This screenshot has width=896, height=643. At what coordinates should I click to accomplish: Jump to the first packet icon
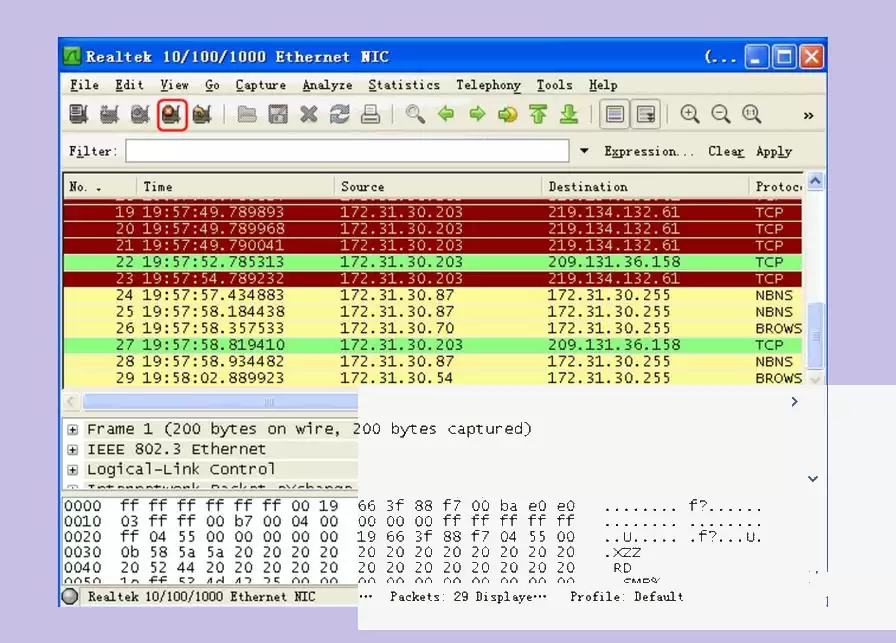pos(538,114)
